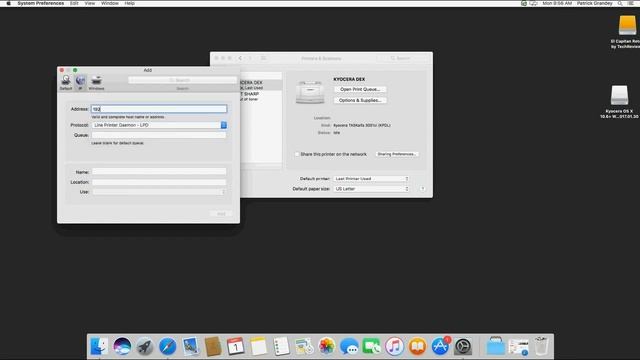Click the back arrow in Printers & Scanners
Image resolution: width=640 pixels, height=360 pixels.
[240, 58]
